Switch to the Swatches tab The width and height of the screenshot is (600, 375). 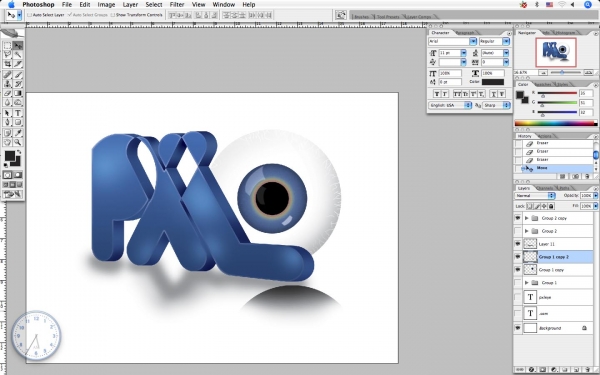click(543, 84)
